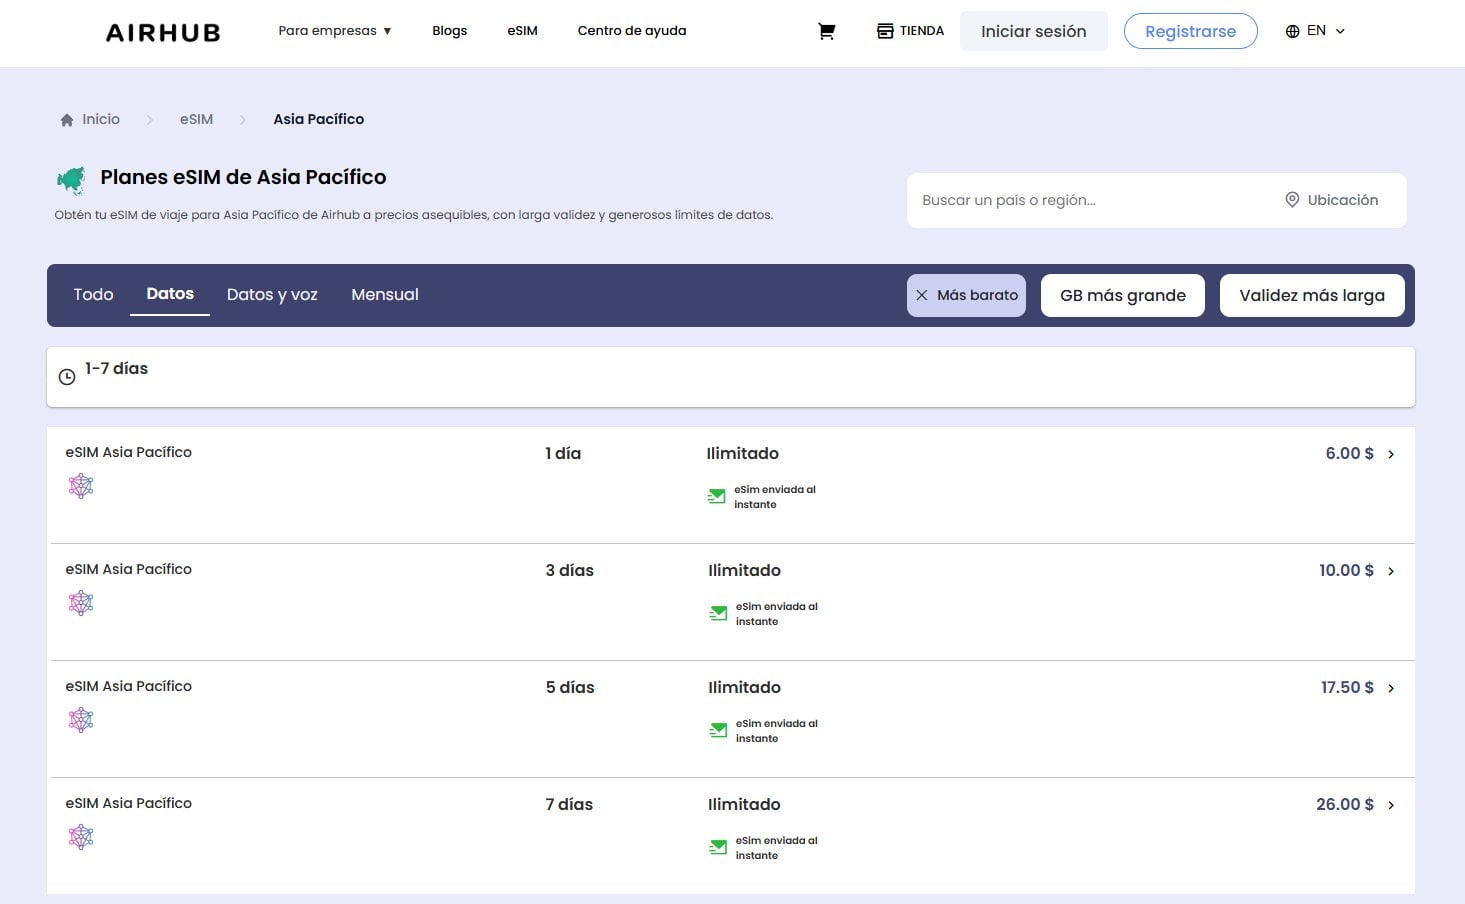Toggle GB más grande sorting
Viewport: 1465px width, 904px height.
(x=1122, y=295)
